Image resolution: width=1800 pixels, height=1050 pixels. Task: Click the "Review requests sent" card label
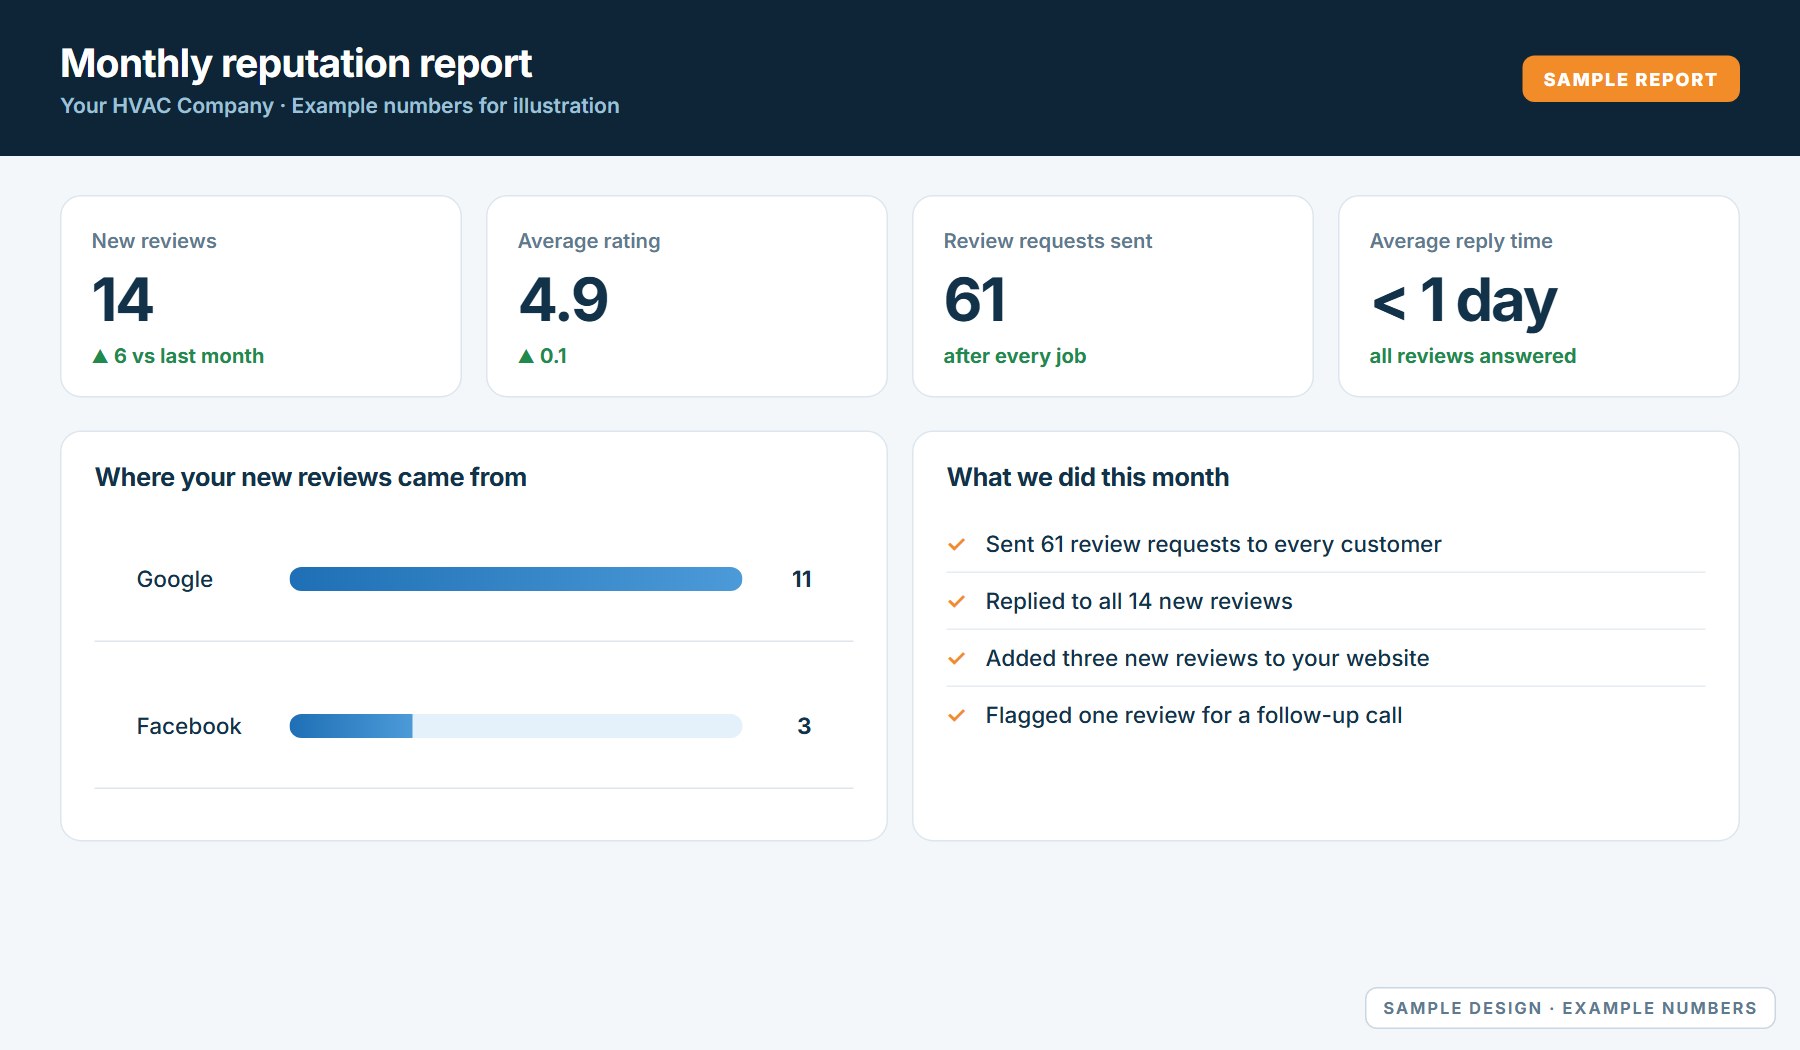[1048, 241]
